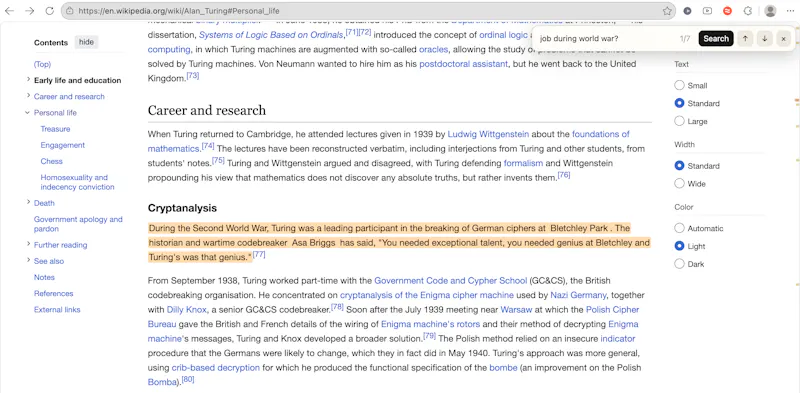
Task: Open the browser three-dot menu
Action: coord(790,11)
